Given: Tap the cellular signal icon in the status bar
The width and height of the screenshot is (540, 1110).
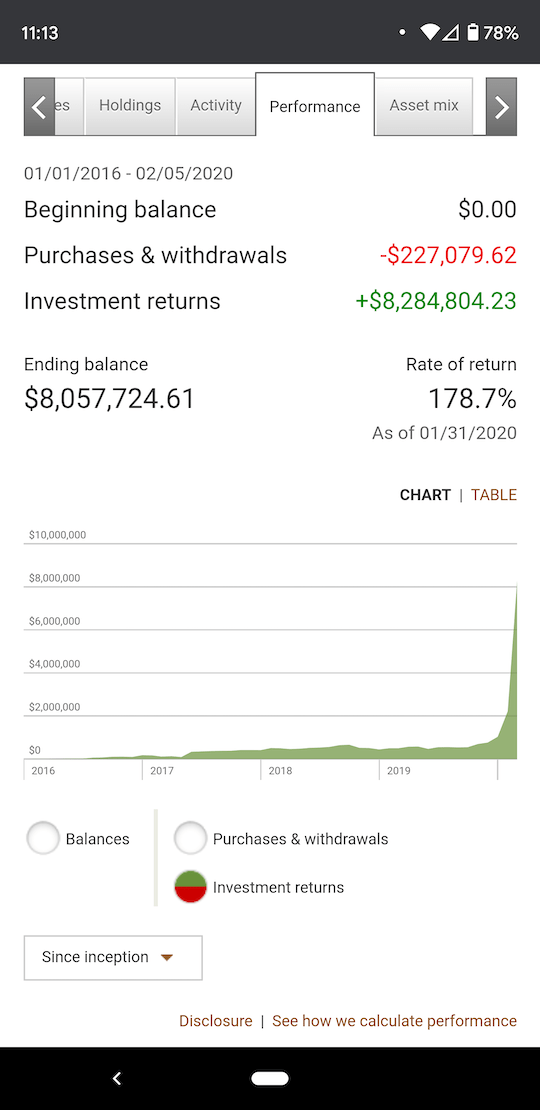Looking at the screenshot, I should coord(450,33).
